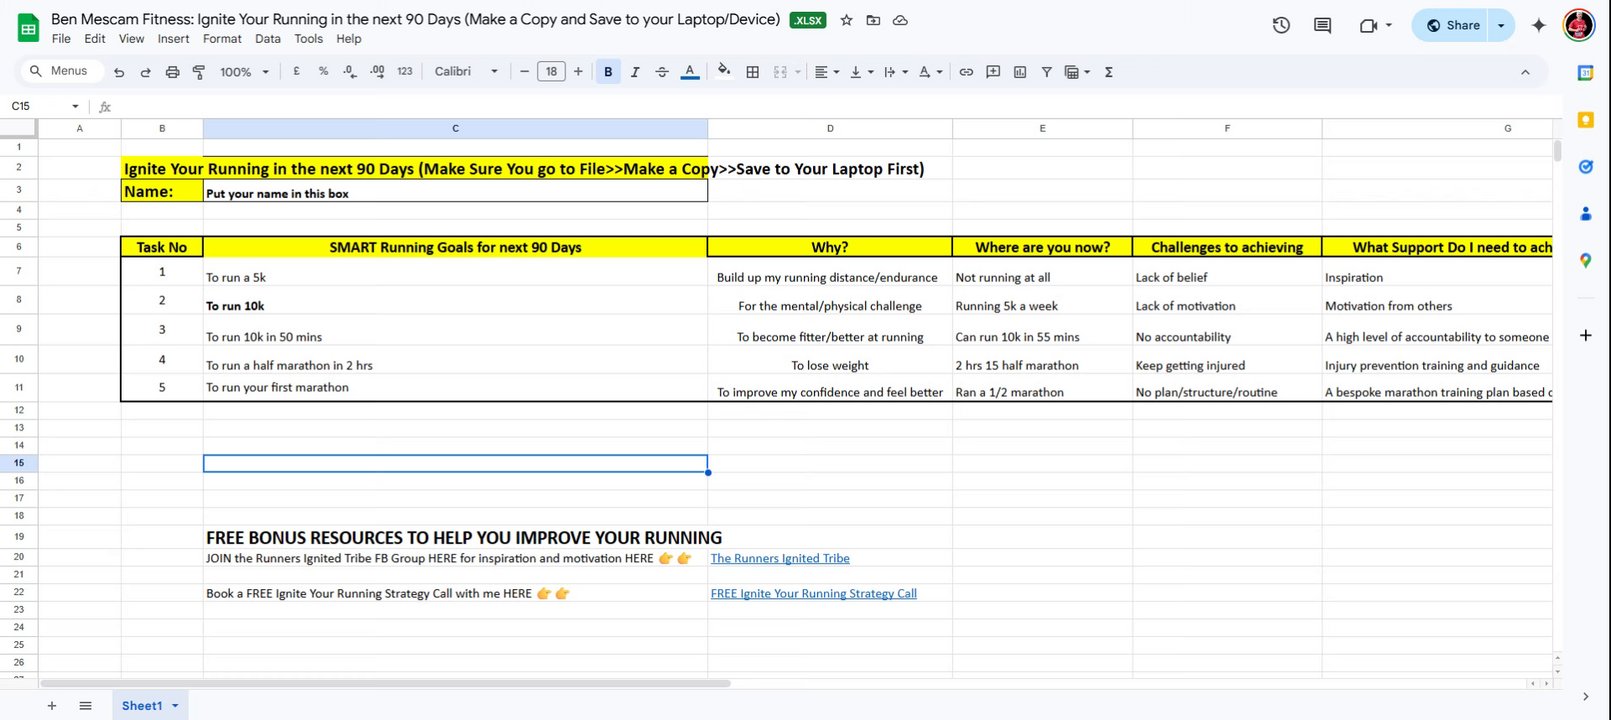
Task: Open the Google Tasks side panel
Action: [1585, 167]
